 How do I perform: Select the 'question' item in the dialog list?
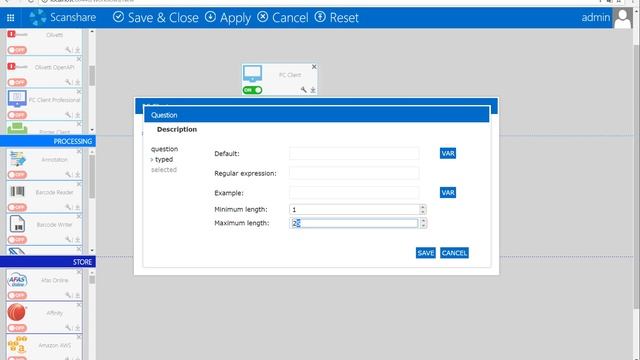pos(164,149)
